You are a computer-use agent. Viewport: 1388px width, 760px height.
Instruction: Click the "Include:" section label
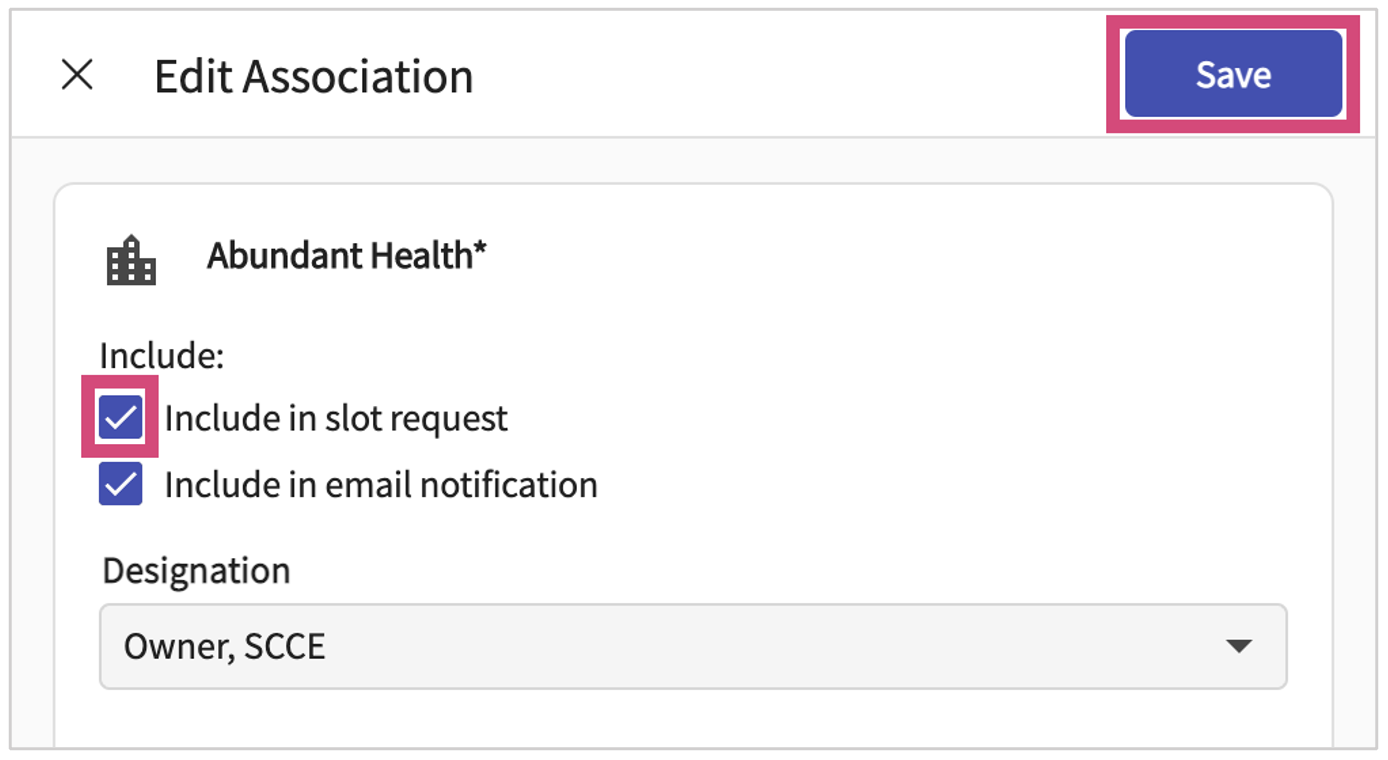click(x=161, y=355)
